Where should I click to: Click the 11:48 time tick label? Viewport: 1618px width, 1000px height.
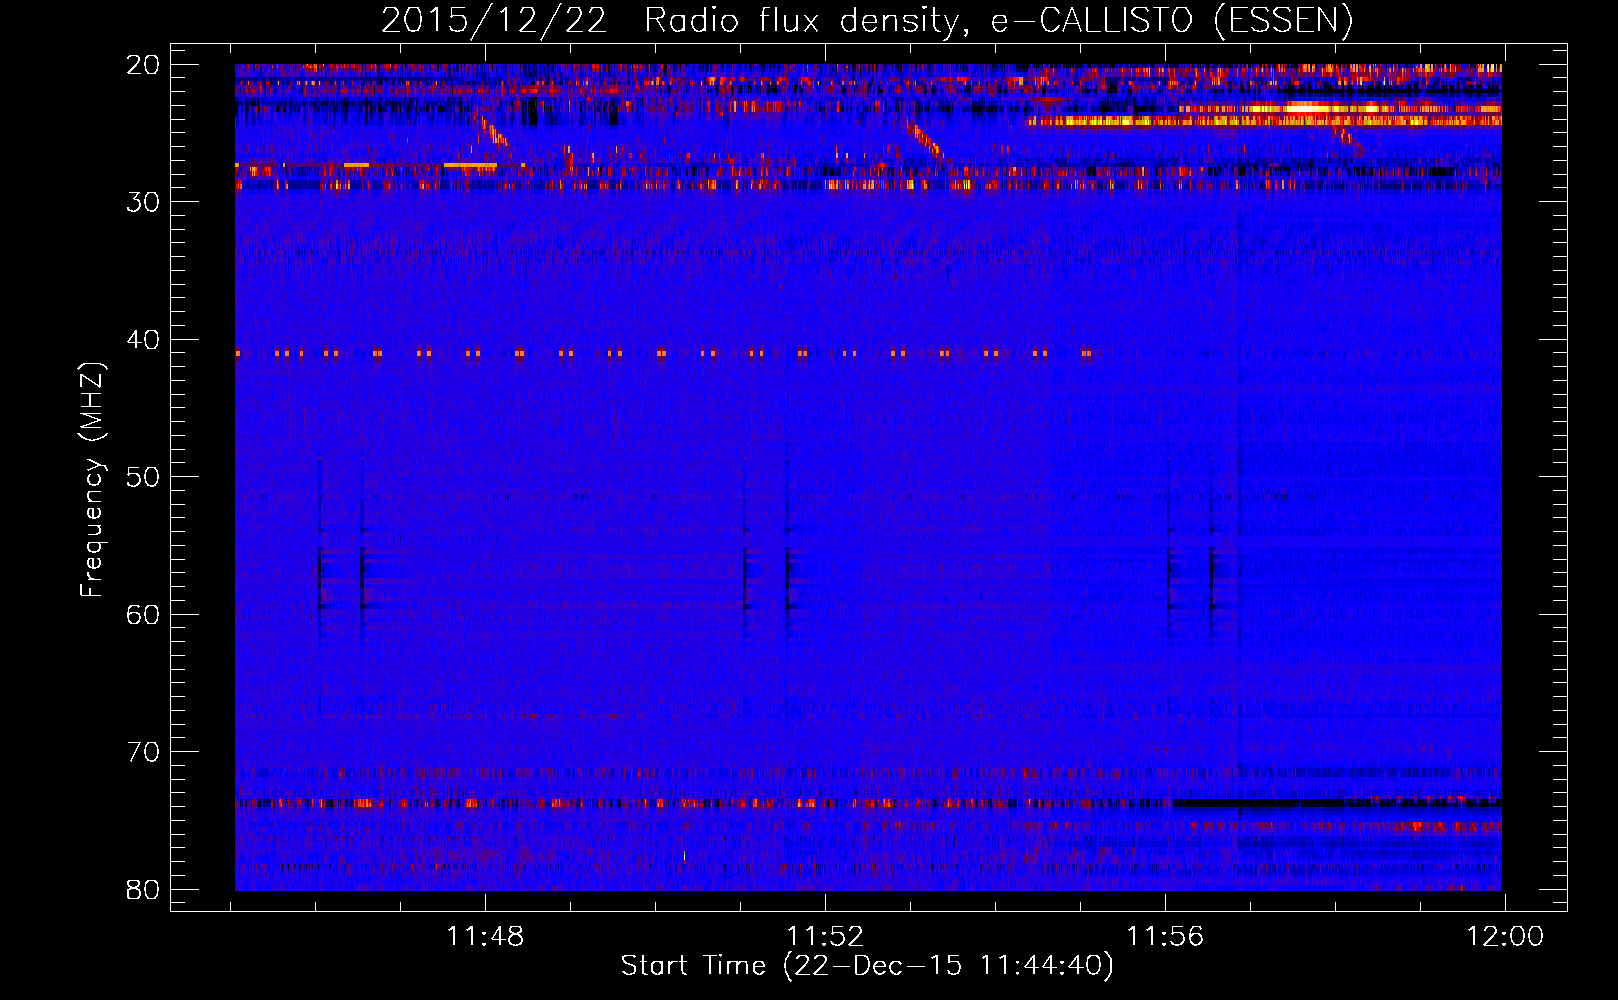point(484,937)
